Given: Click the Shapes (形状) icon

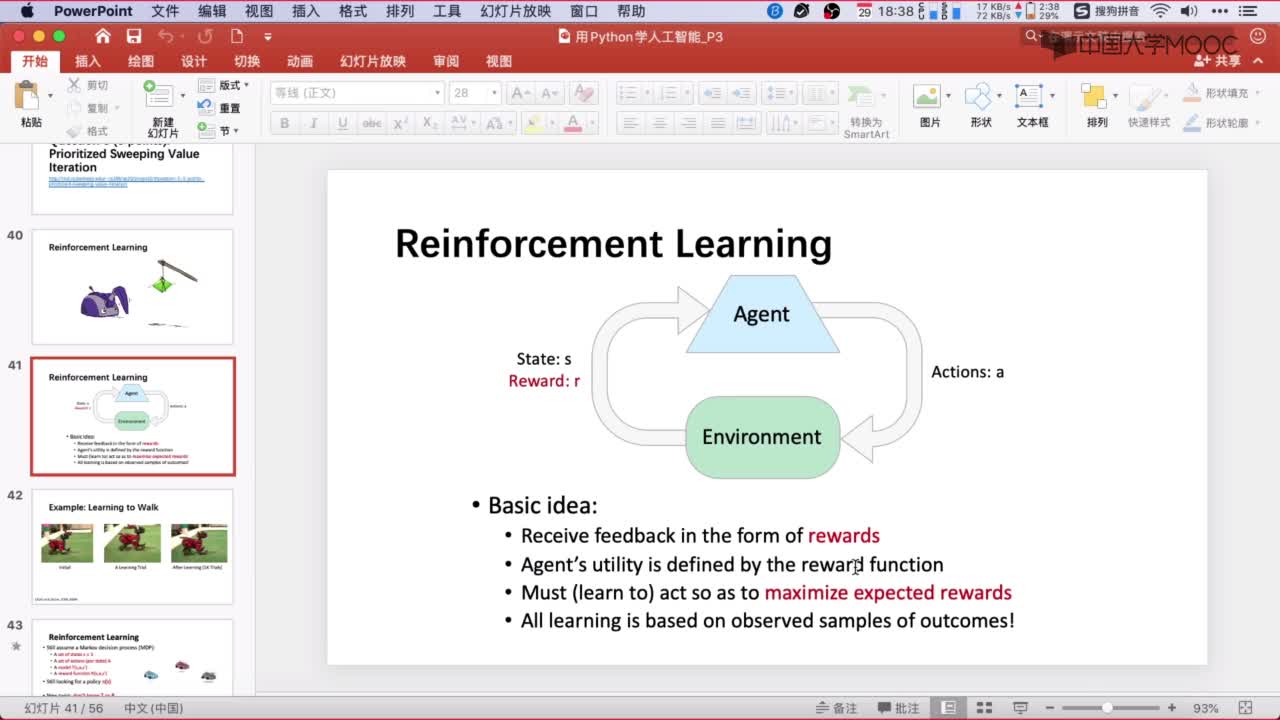Looking at the screenshot, I should (977, 97).
